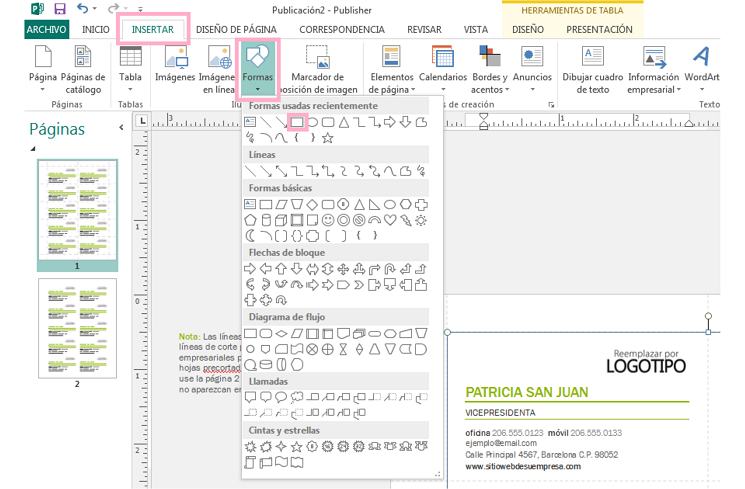Select the INSERTAR ribbon tab
Image resolution: width=745 pixels, height=489 pixels.
(x=153, y=29)
